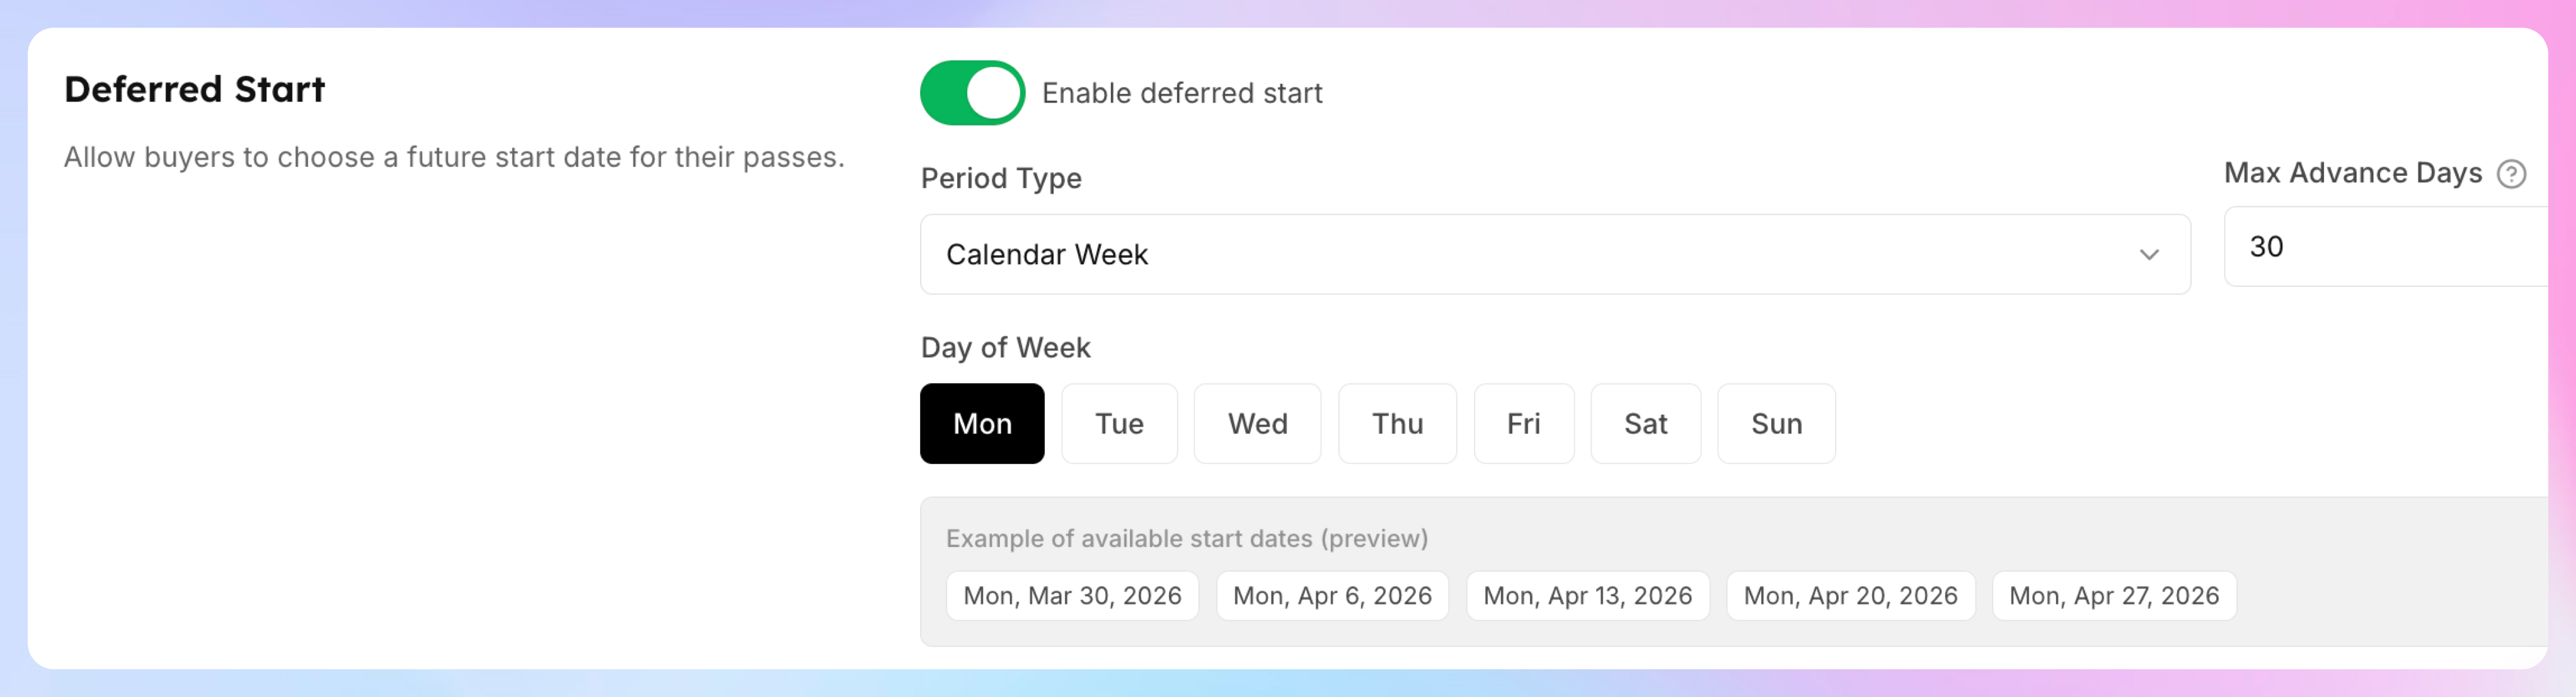This screenshot has width=2576, height=697.
Task: Toggle the Enable deferred start switch
Action: coord(972,93)
